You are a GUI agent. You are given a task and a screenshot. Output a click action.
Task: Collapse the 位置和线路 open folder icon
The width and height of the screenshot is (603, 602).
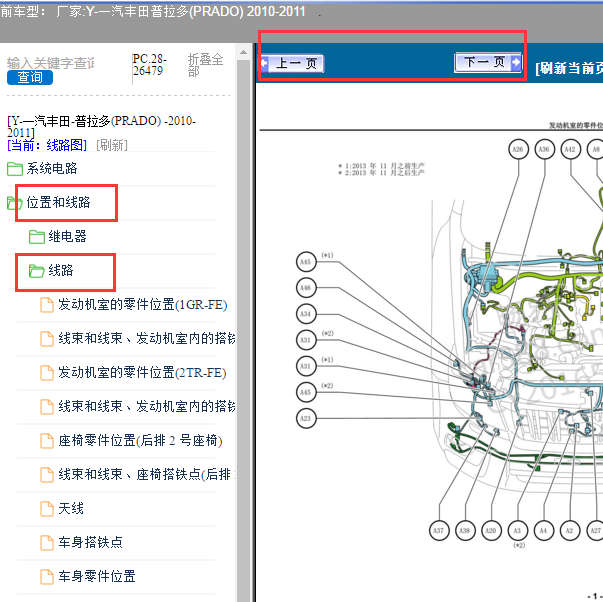click(x=15, y=203)
